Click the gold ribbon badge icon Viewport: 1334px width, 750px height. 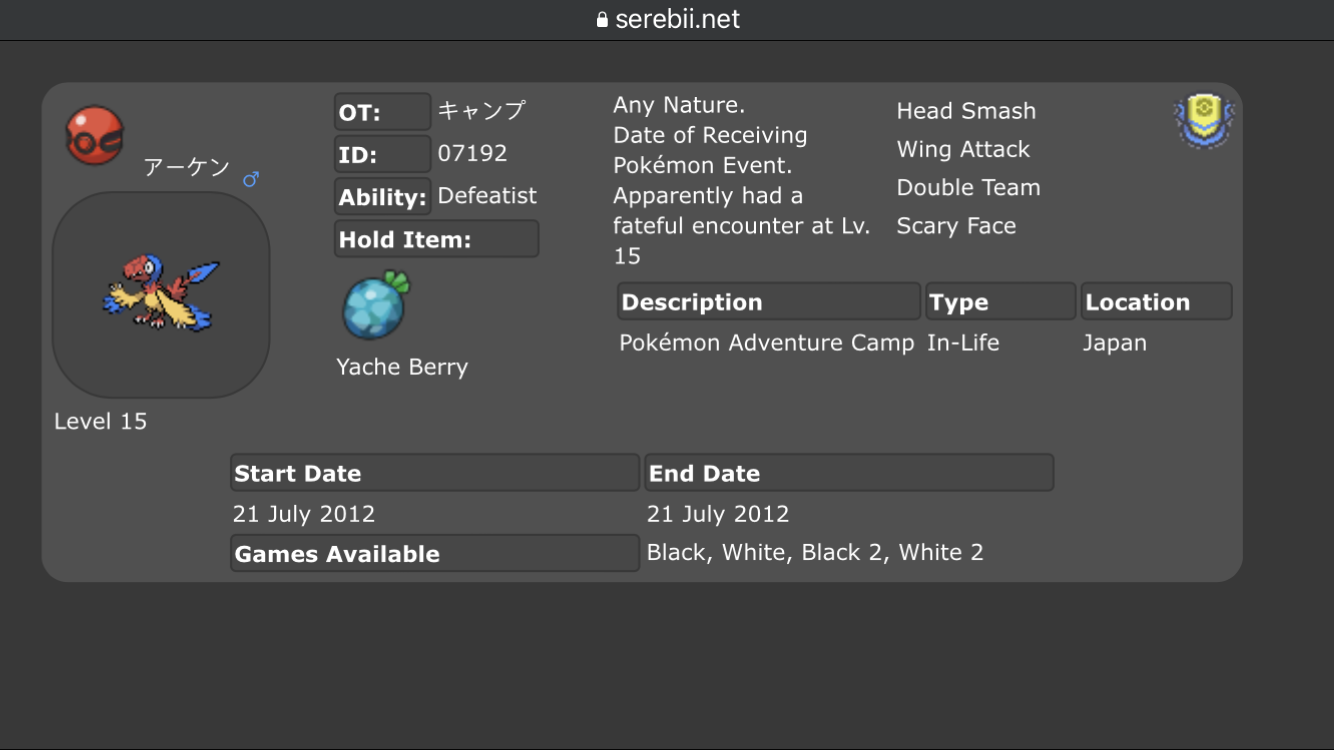click(x=1203, y=122)
